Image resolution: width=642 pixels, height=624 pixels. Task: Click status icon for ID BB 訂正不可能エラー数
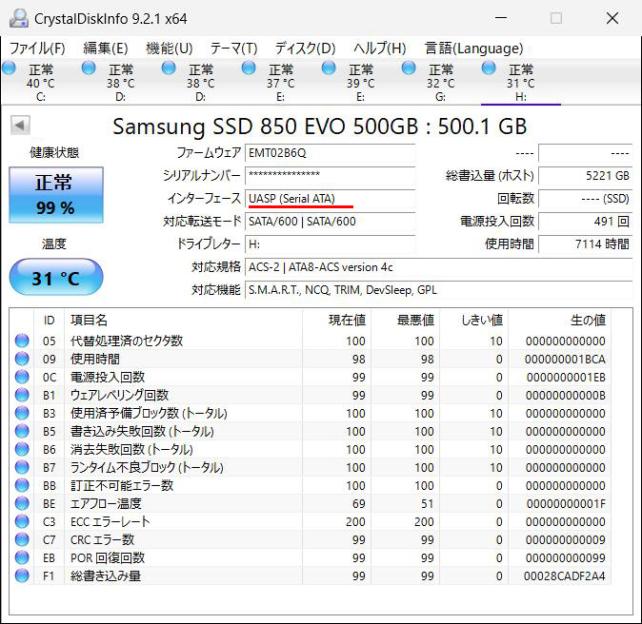click(x=22, y=485)
